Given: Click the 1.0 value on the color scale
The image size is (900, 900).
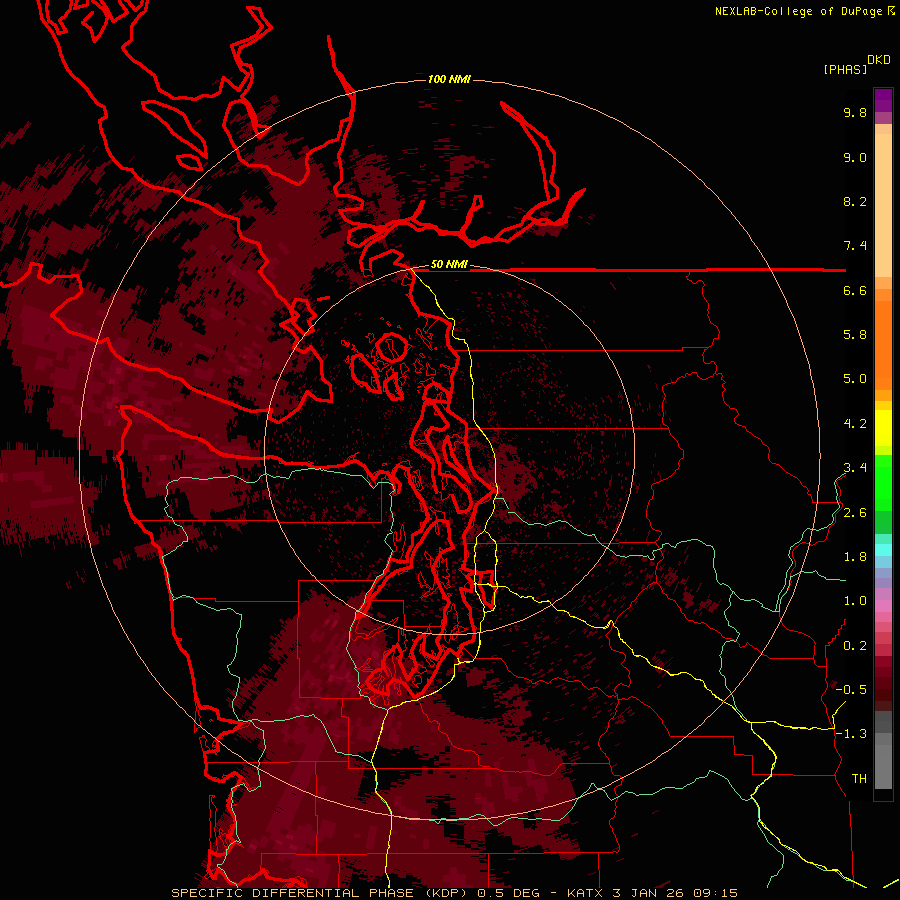Looking at the screenshot, I should click(855, 601).
